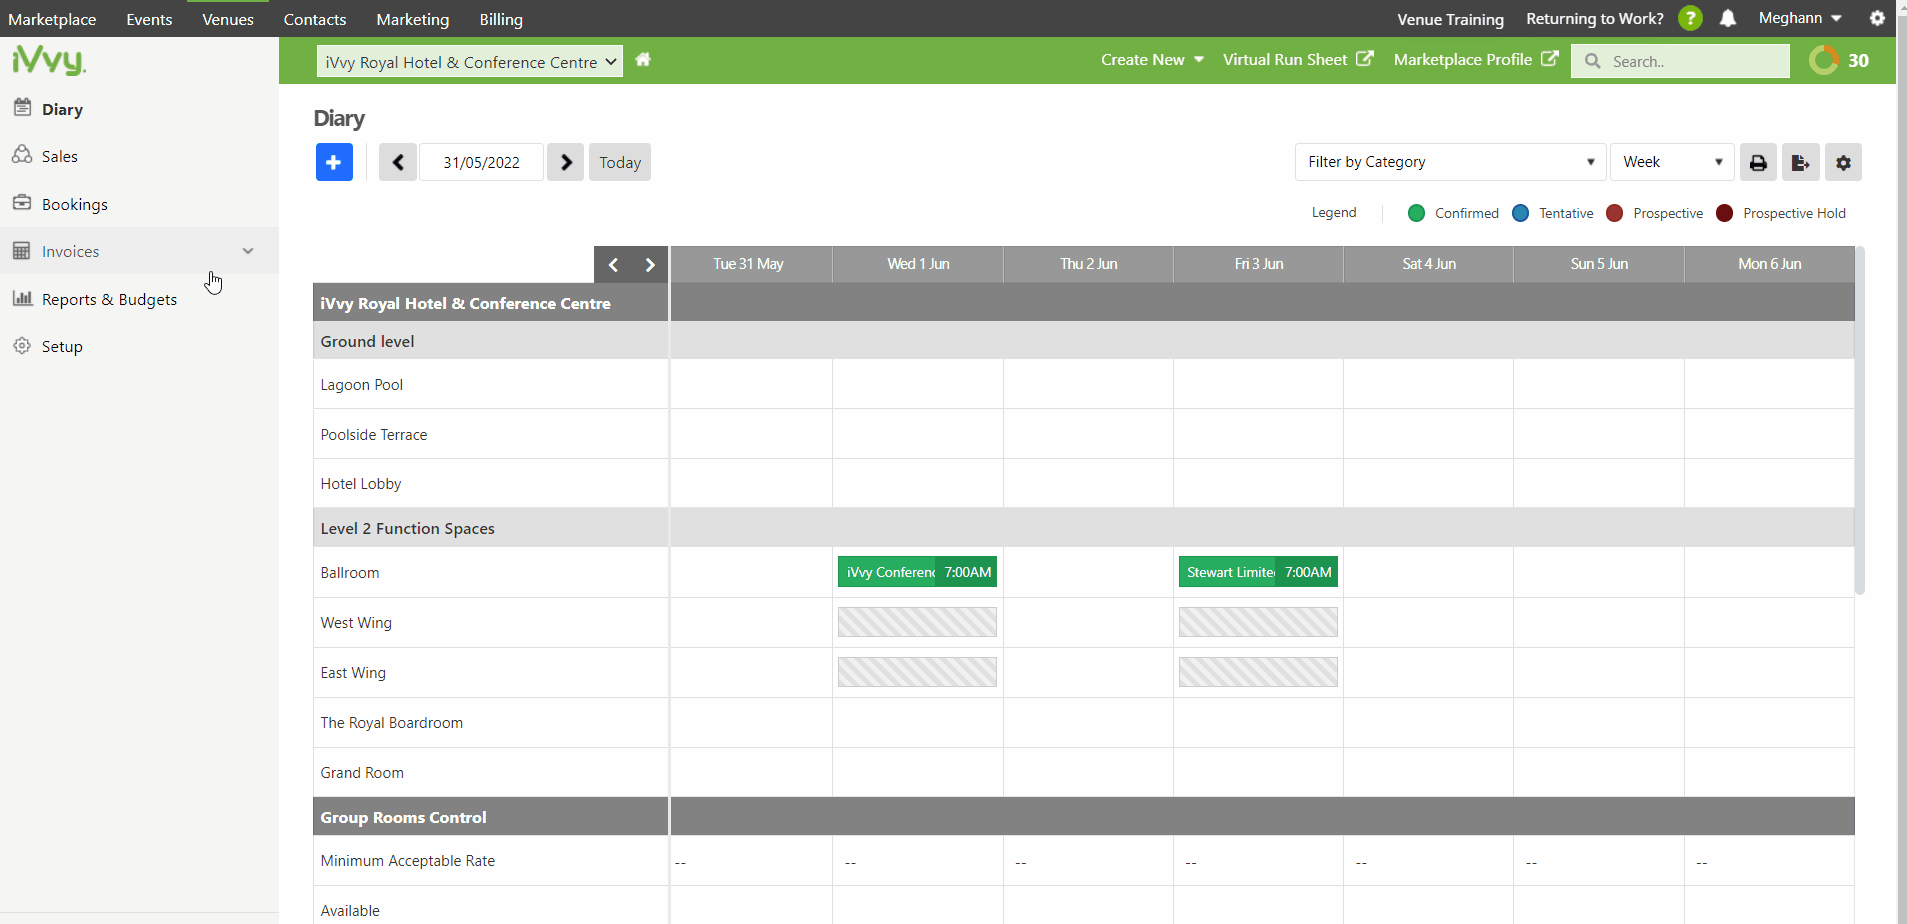This screenshot has width=1907, height=924.
Task: Click the Lagoon Pool row label
Action: click(361, 385)
